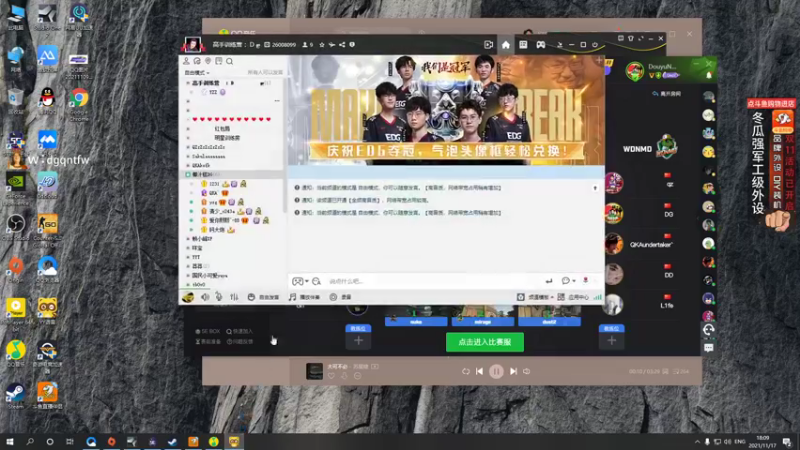Open the channel template dropdown

(535, 297)
